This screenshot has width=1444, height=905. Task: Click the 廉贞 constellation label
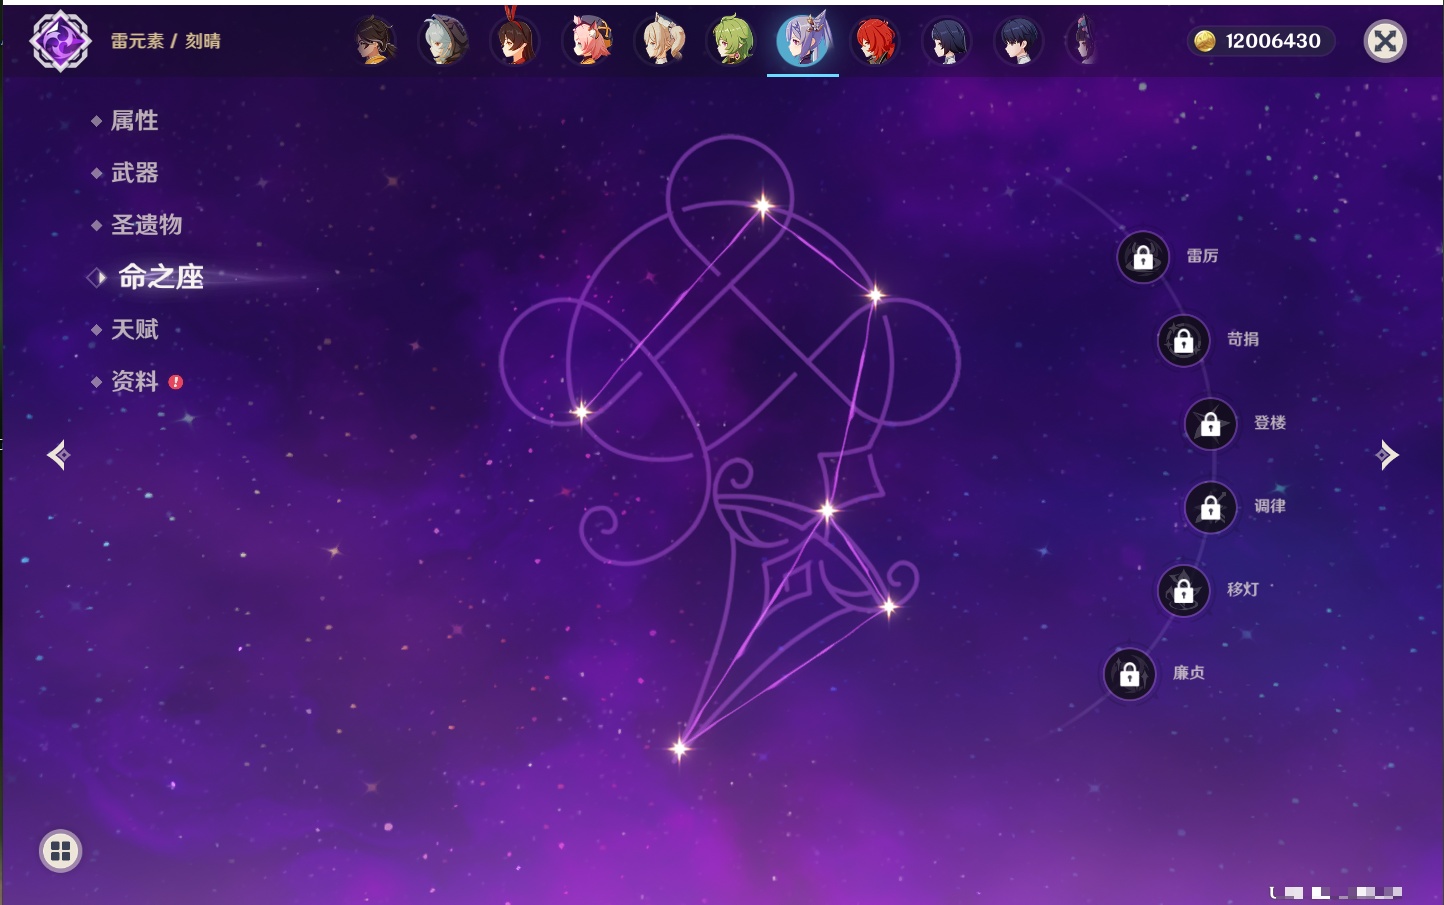click(1189, 673)
